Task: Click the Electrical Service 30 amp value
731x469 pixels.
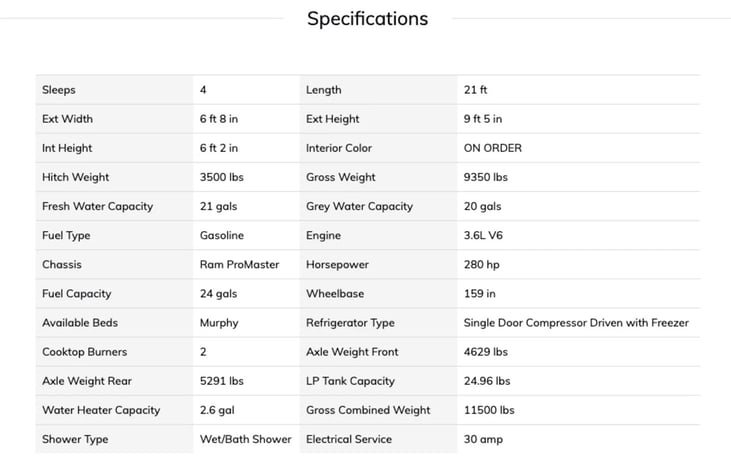Action: coord(484,439)
